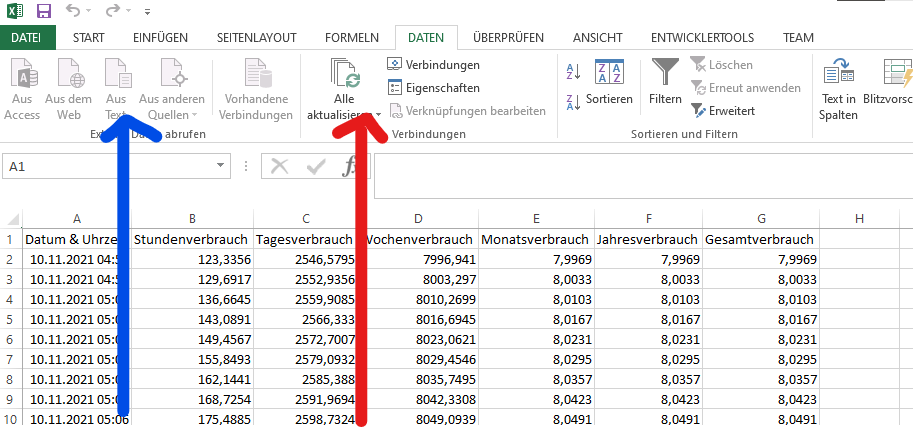913x427 pixels.
Task: Switch to the ÜBERPRÜFEN tab
Action: 508,38
